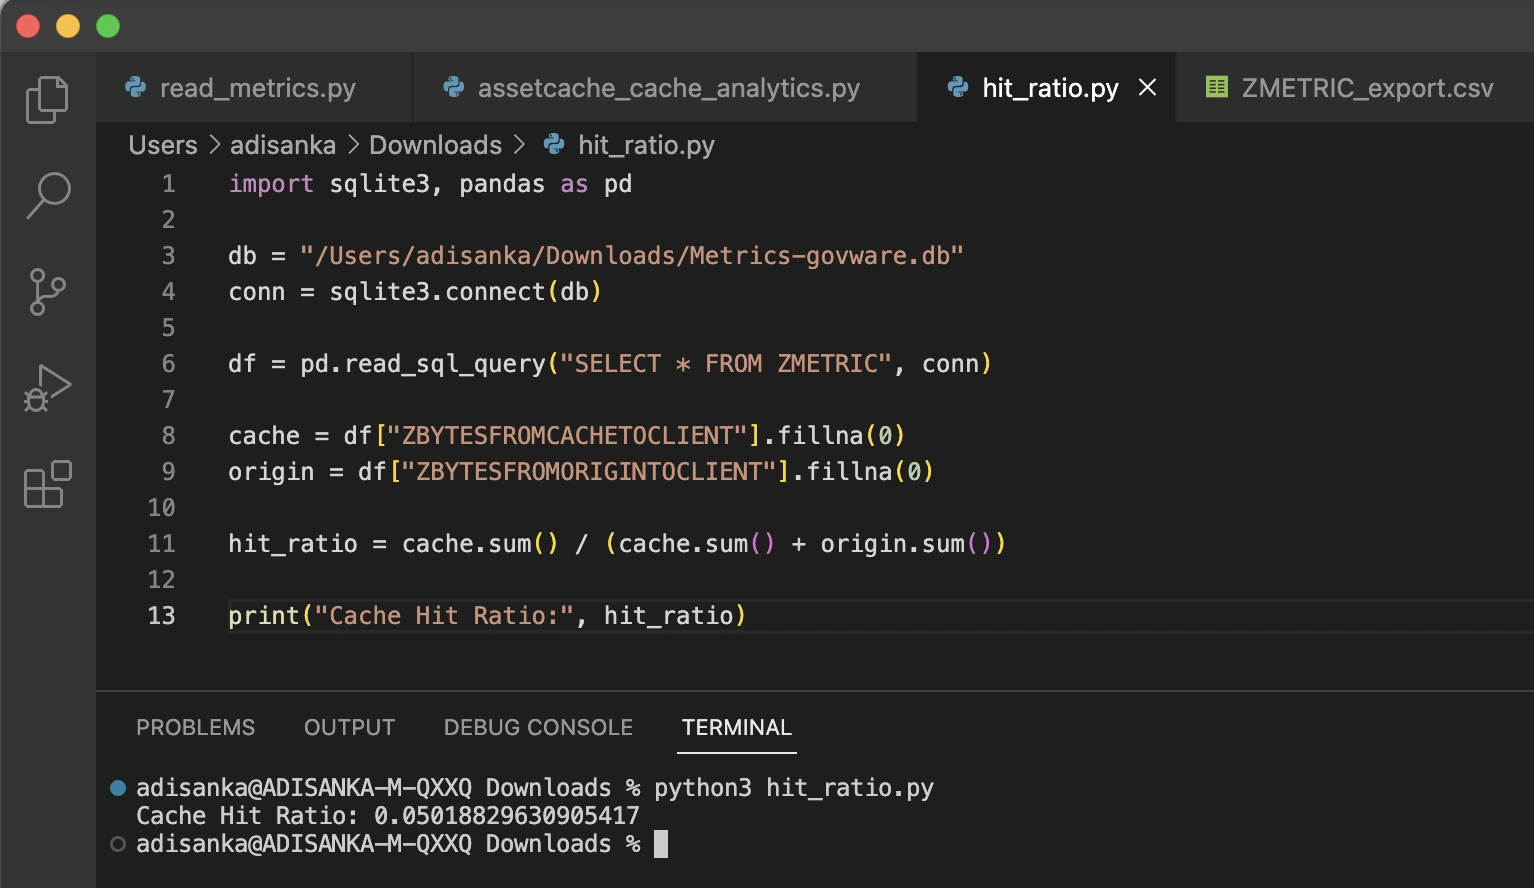Click the Python icon on the hit_ratio.py tab

(x=959, y=87)
